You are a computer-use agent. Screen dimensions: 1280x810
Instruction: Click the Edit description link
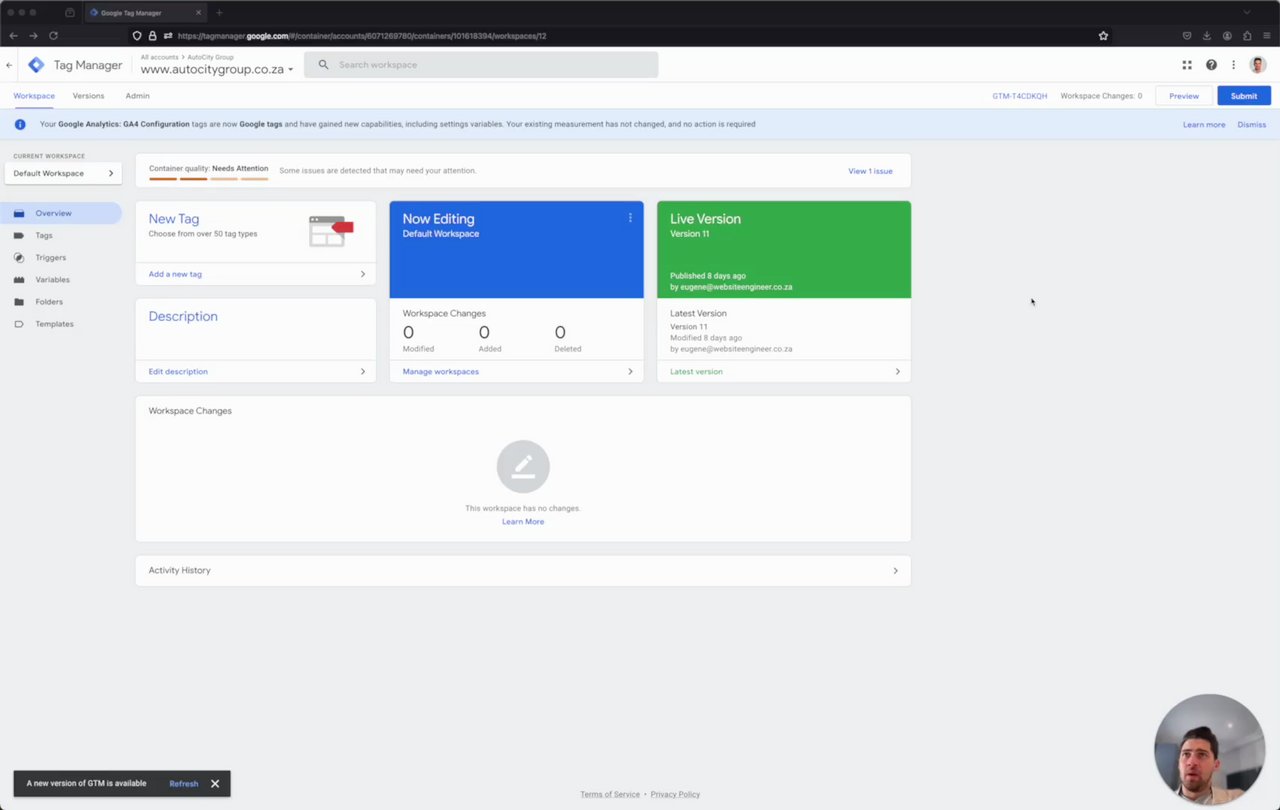click(x=178, y=371)
